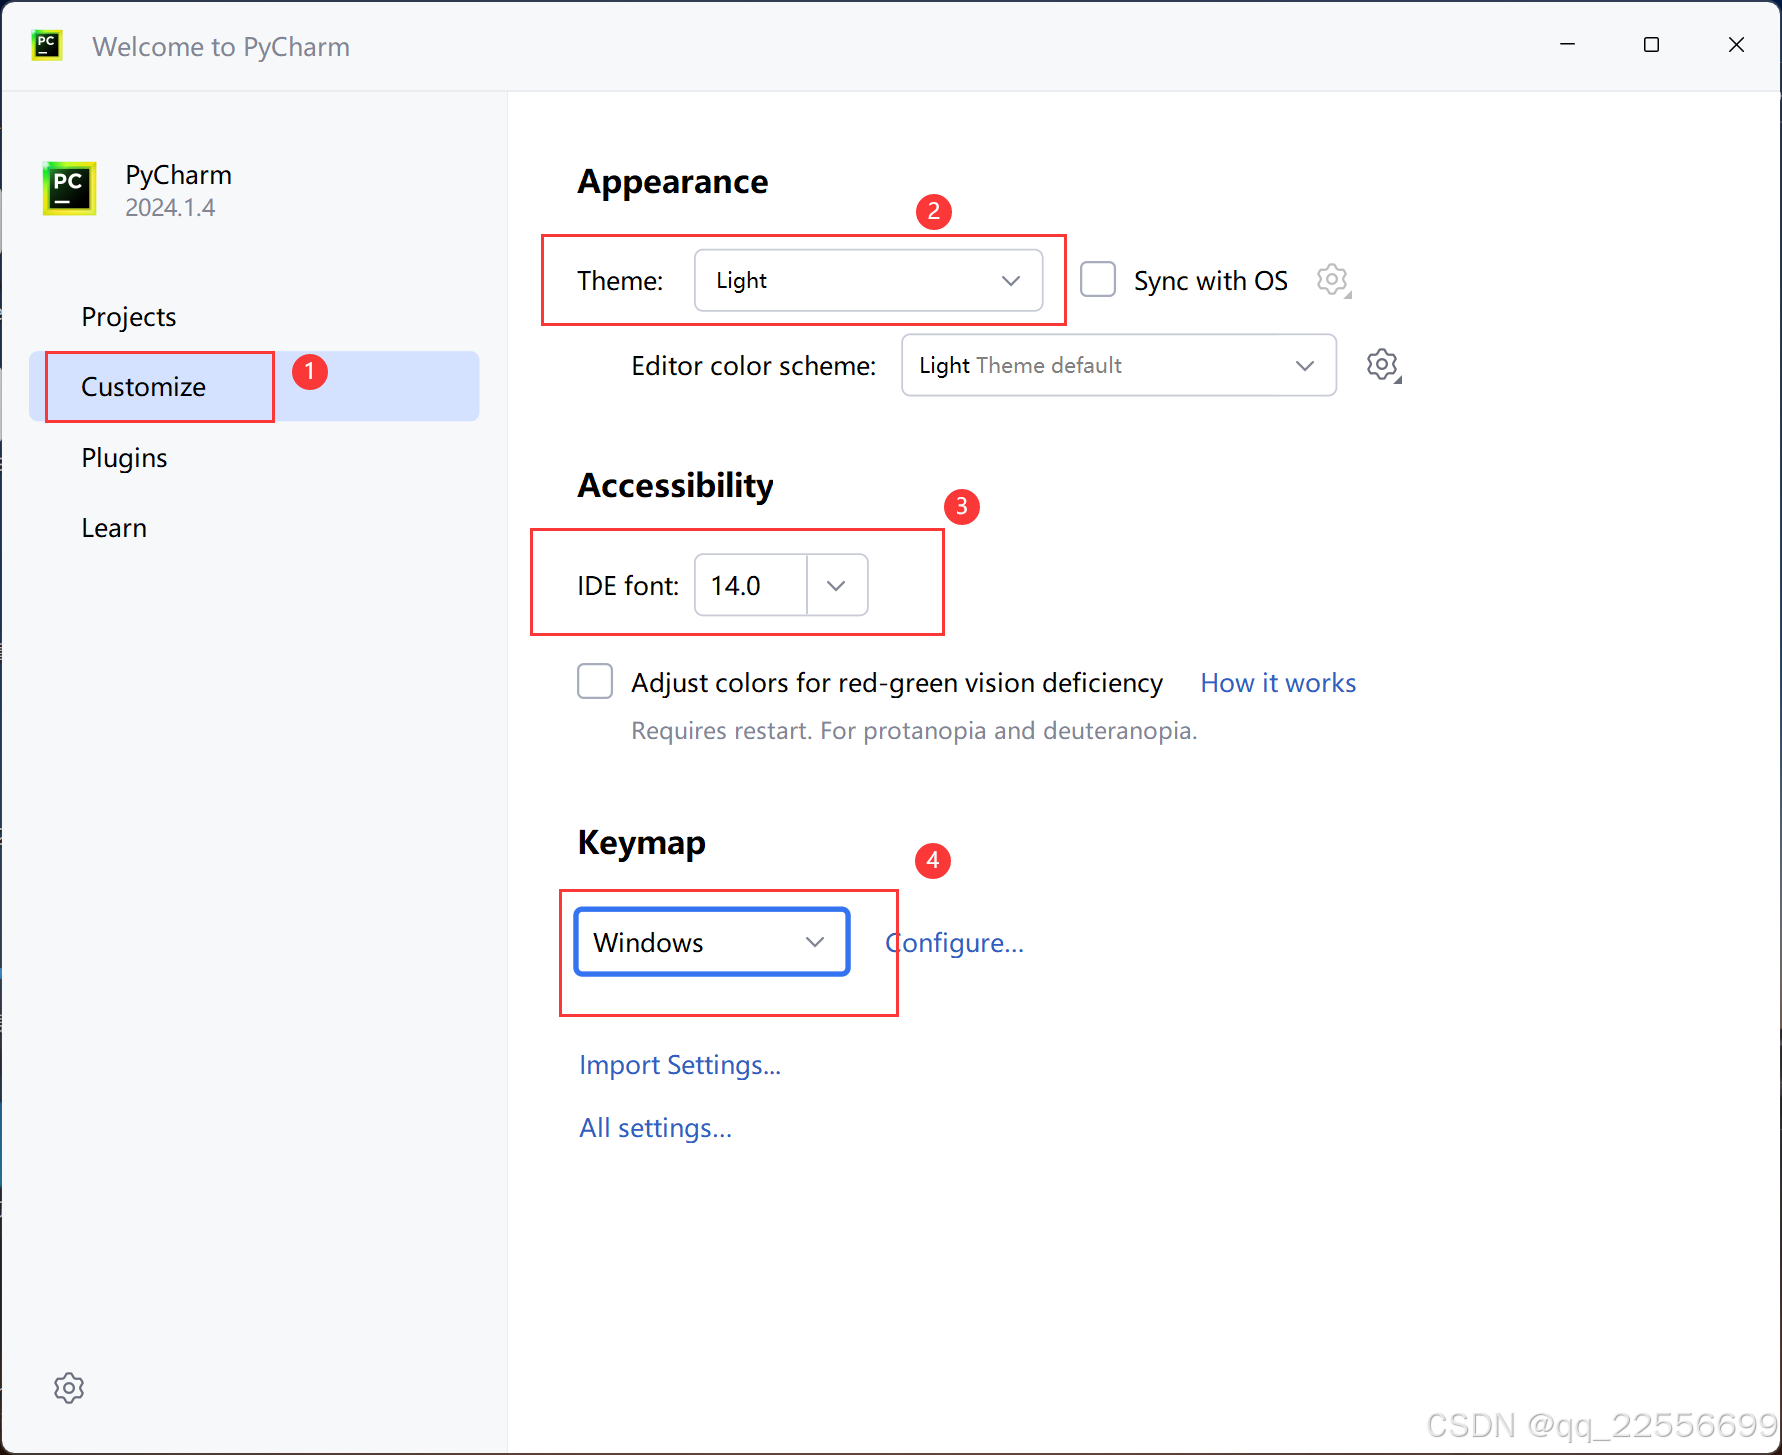Open the options gear in the sidebar bottom

tap(69, 1387)
